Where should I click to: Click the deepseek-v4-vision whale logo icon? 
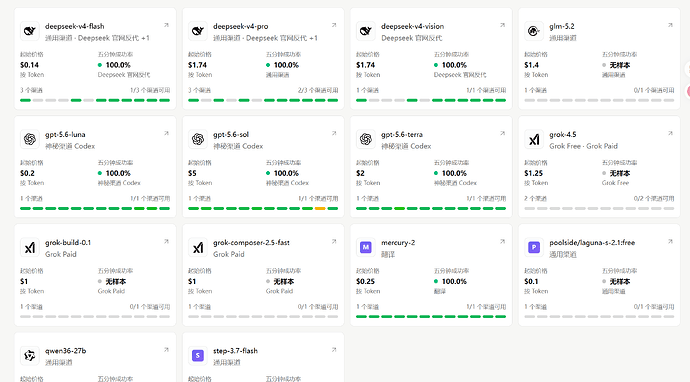click(x=366, y=31)
